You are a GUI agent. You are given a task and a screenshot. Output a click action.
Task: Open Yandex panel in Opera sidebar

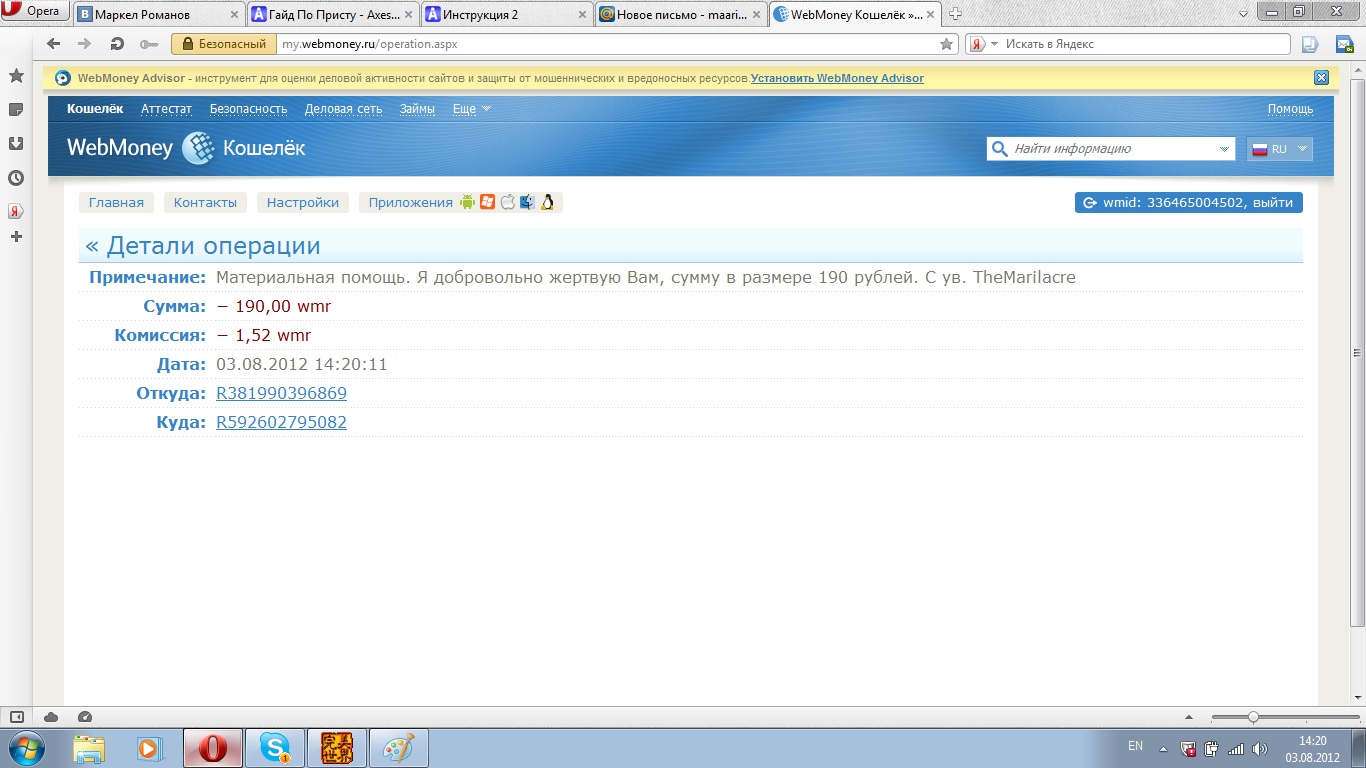pyautogui.click(x=16, y=211)
